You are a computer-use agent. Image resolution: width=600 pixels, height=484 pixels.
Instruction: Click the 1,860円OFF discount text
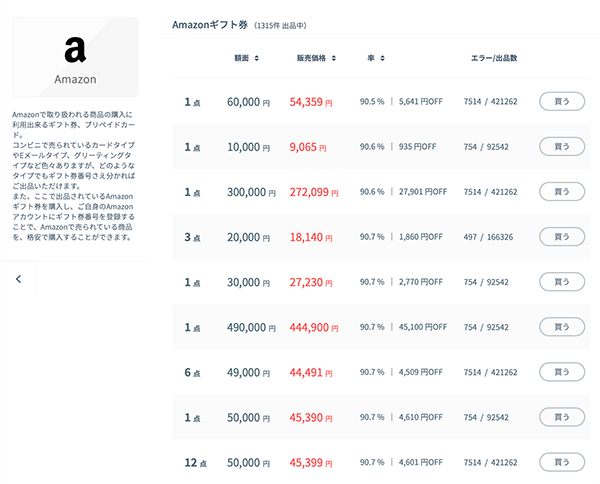coord(421,237)
